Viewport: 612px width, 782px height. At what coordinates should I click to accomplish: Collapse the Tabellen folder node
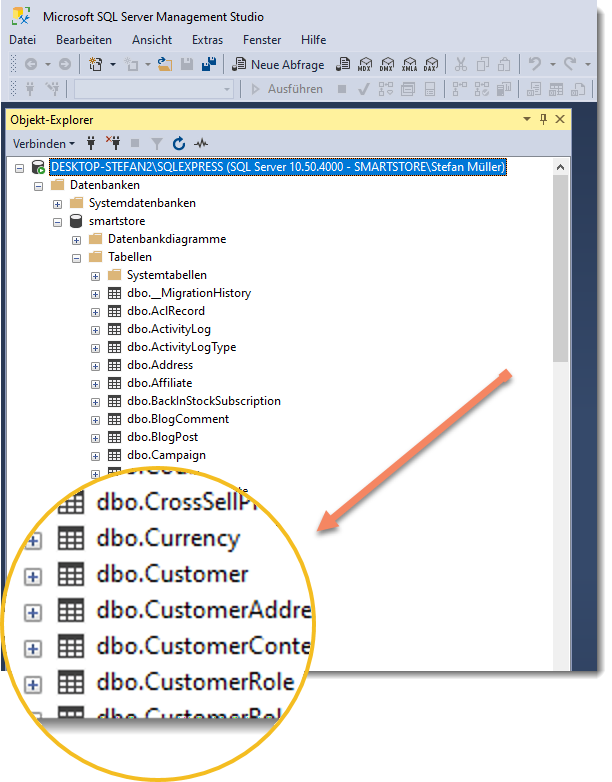[x=77, y=257]
